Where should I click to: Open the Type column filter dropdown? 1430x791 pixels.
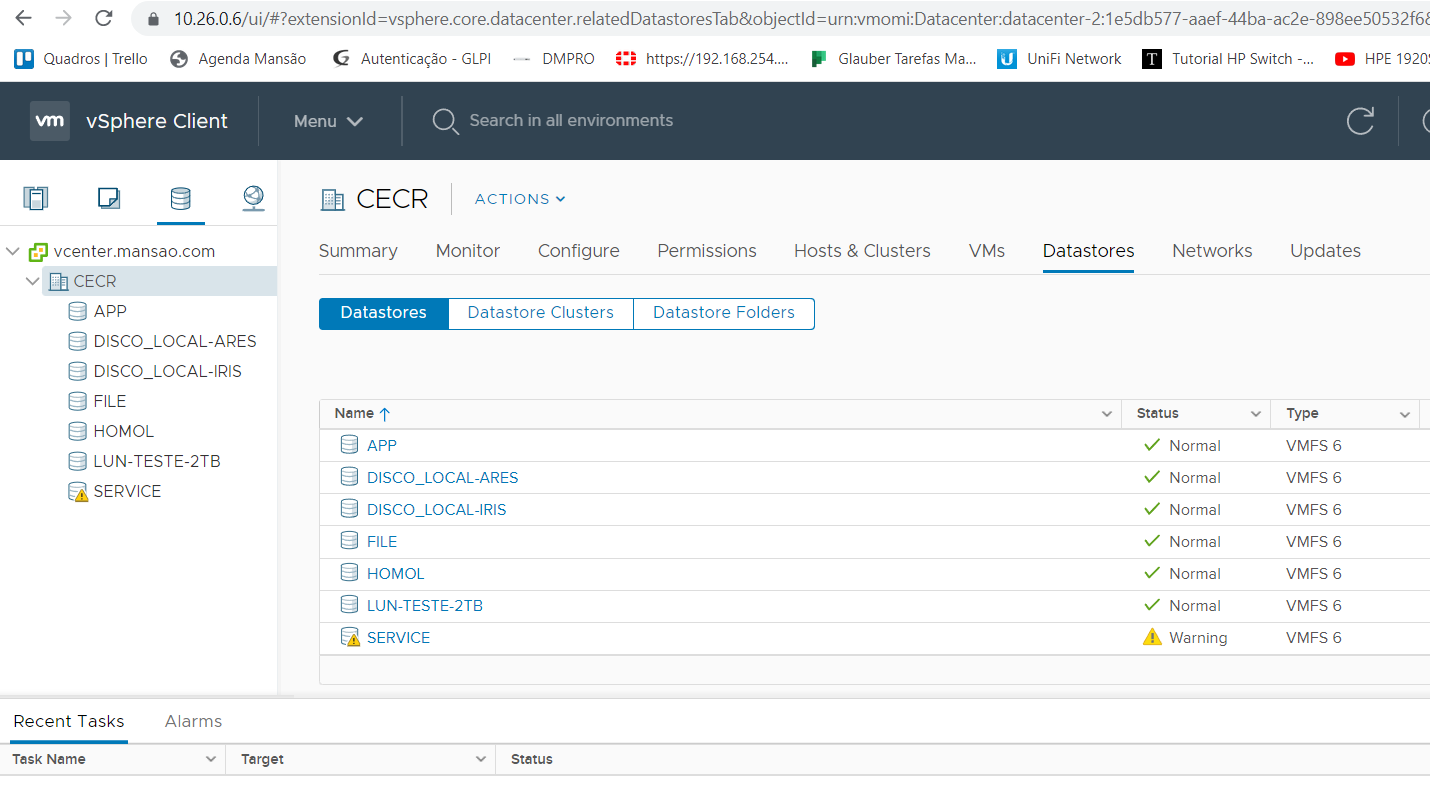coord(1405,414)
